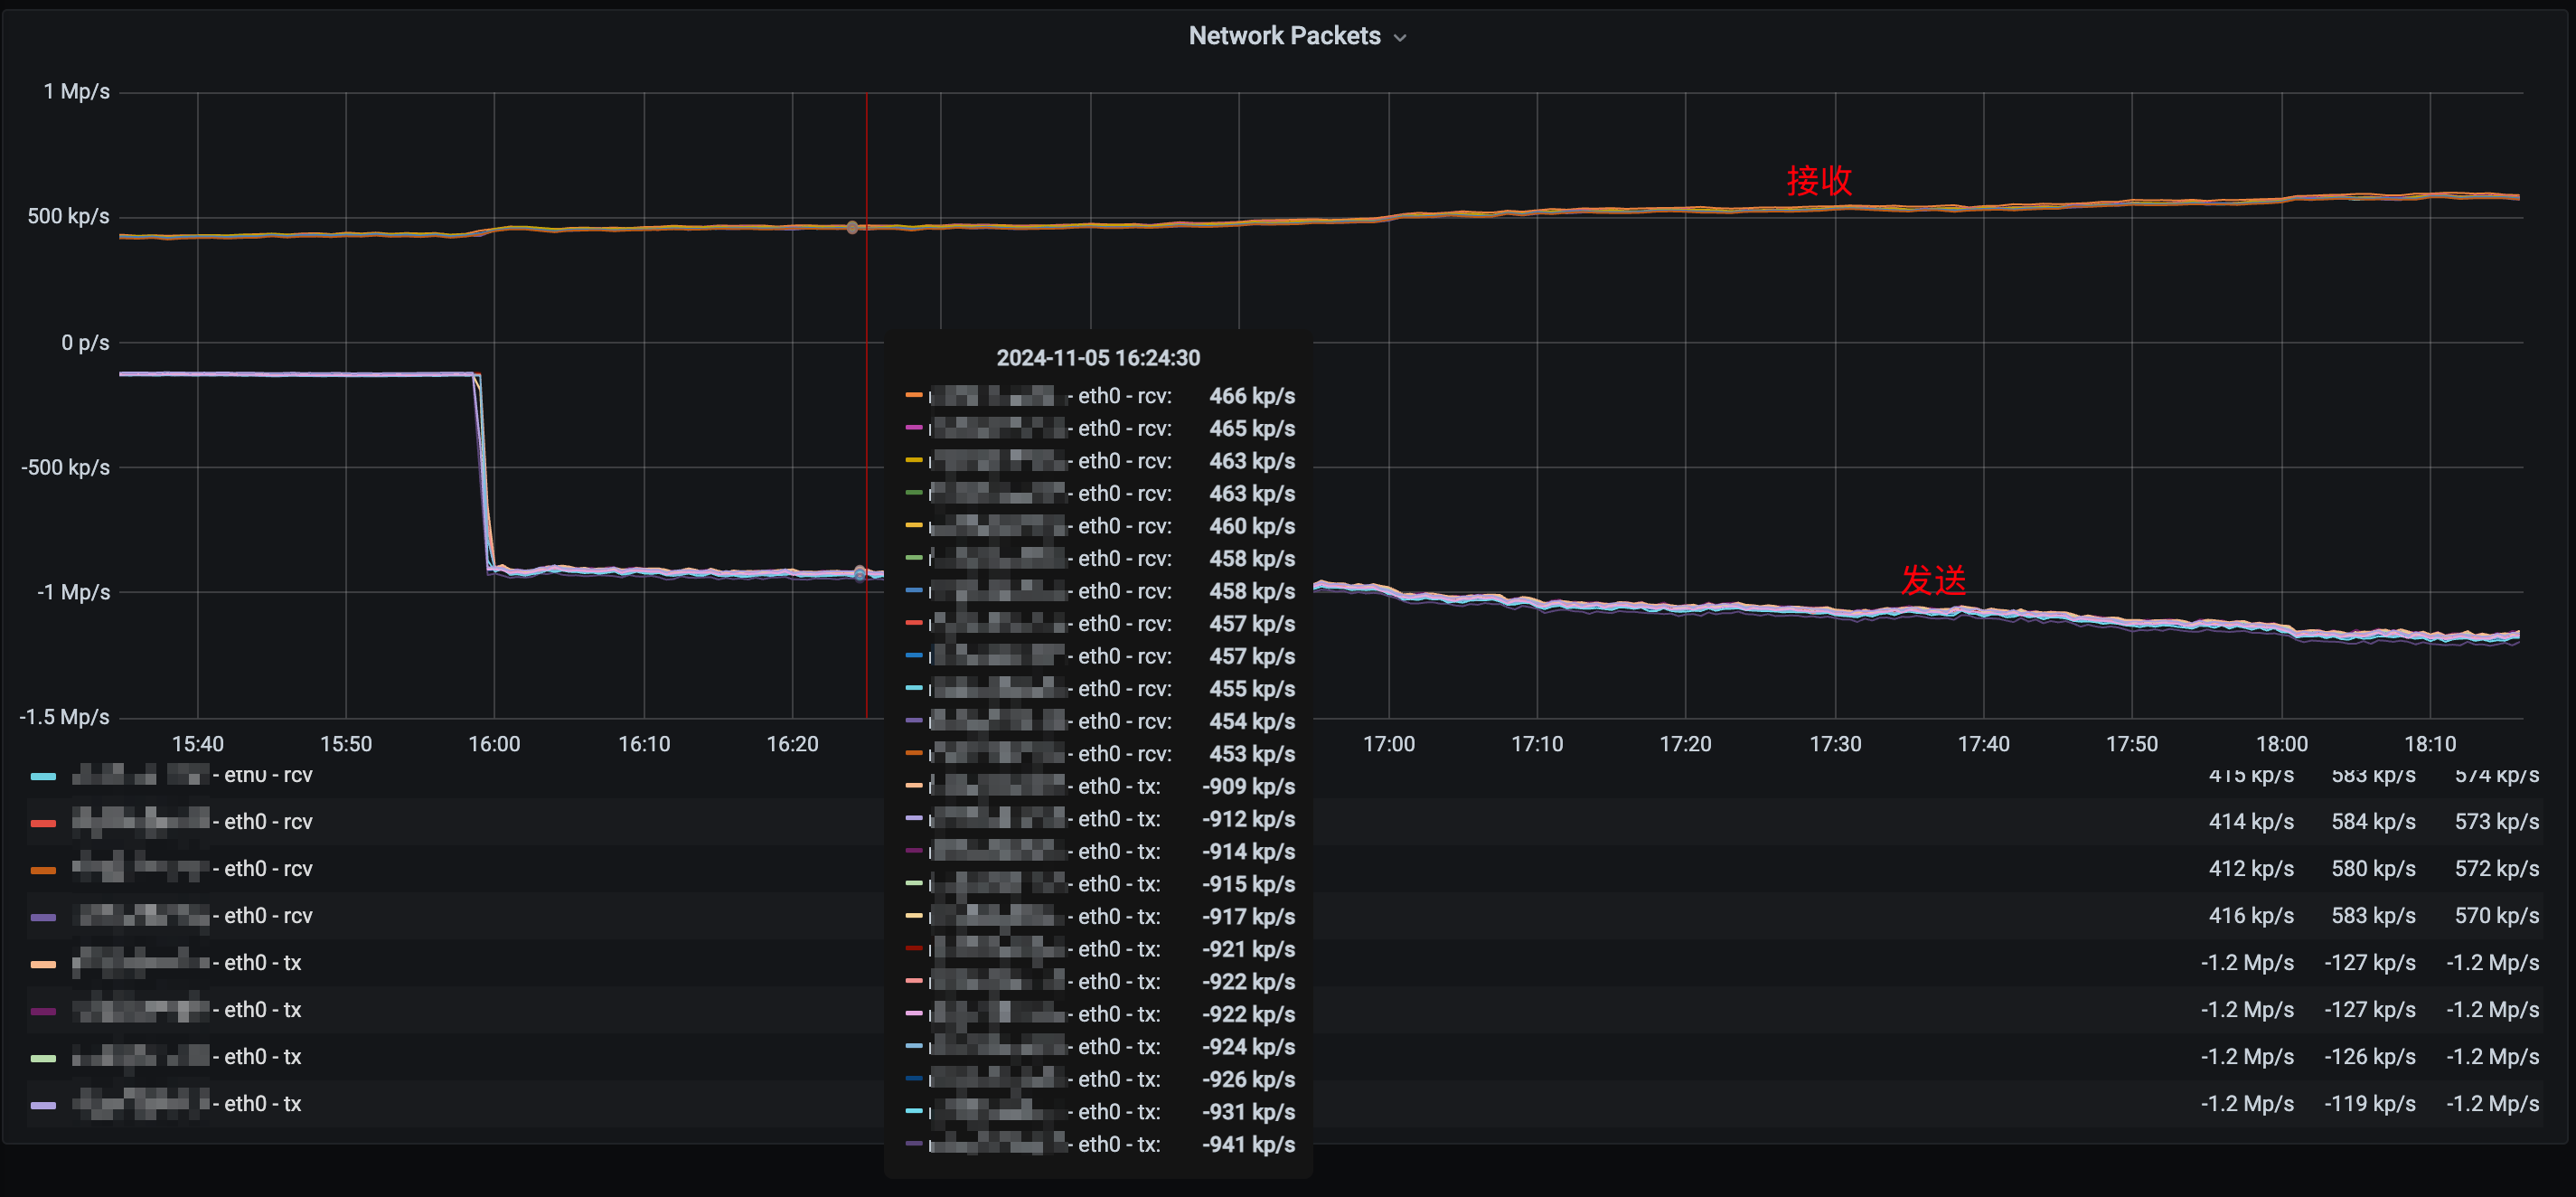Click the -909 kp/s tooltip value
Screen dimensions: 2576x1197
click(x=1248, y=786)
